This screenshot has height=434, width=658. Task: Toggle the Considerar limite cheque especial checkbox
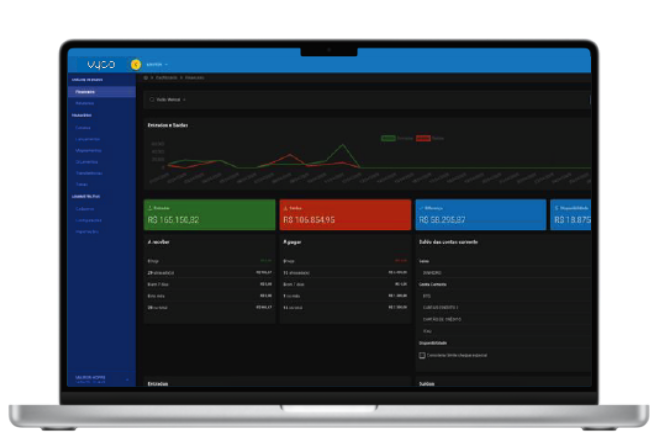(x=421, y=354)
